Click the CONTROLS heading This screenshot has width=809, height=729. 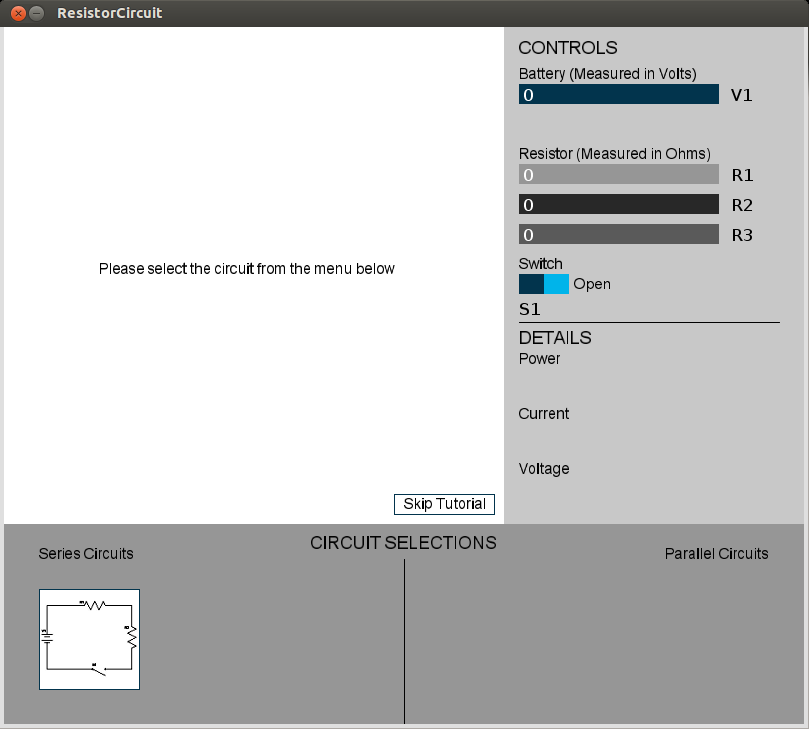(568, 48)
